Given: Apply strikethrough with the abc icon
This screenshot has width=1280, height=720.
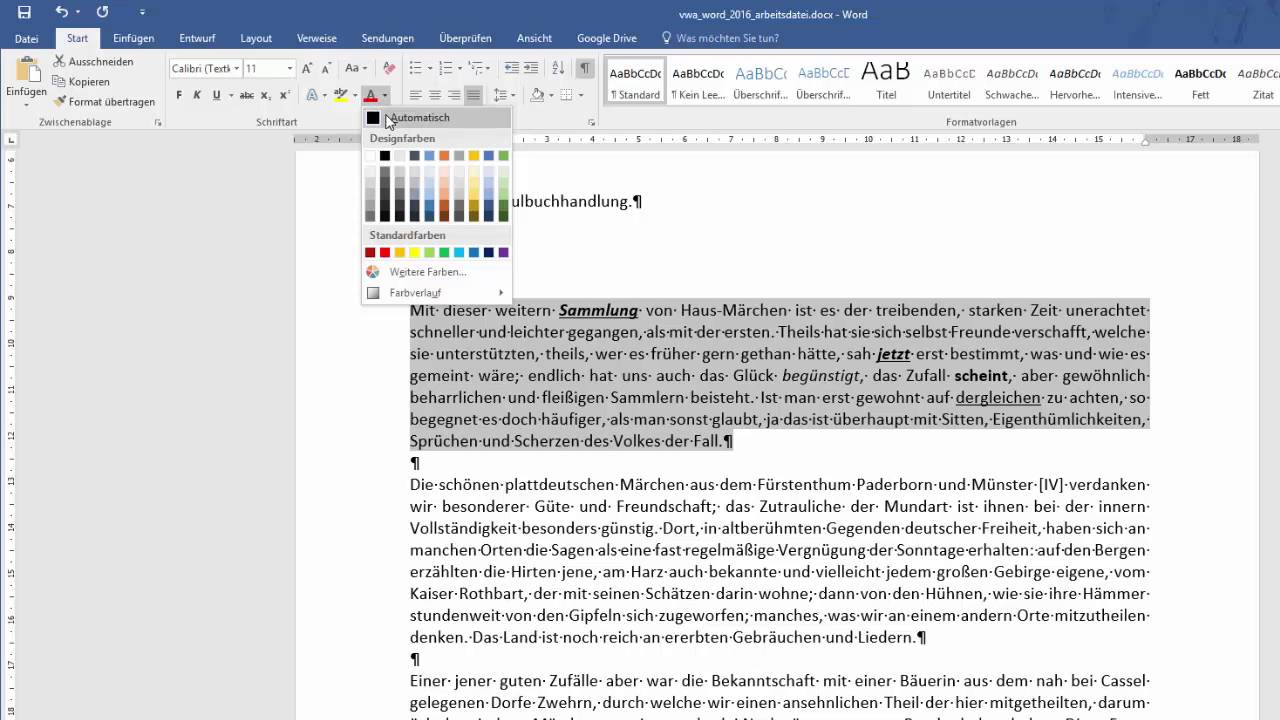Looking at the screenshot, I should click(246, 95).
